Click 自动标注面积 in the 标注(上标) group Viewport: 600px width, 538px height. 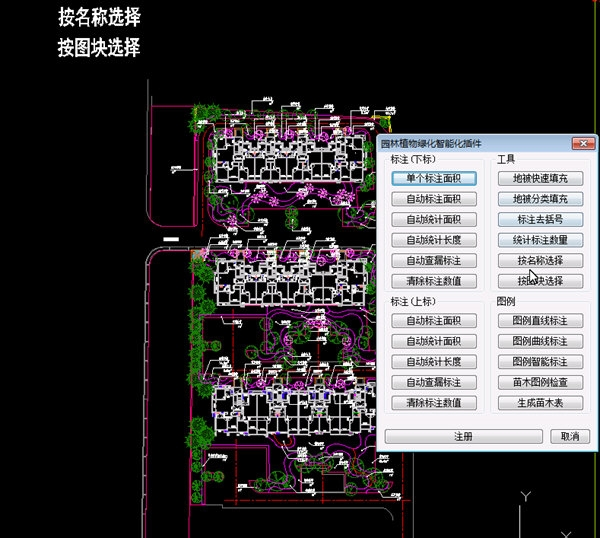433,321
